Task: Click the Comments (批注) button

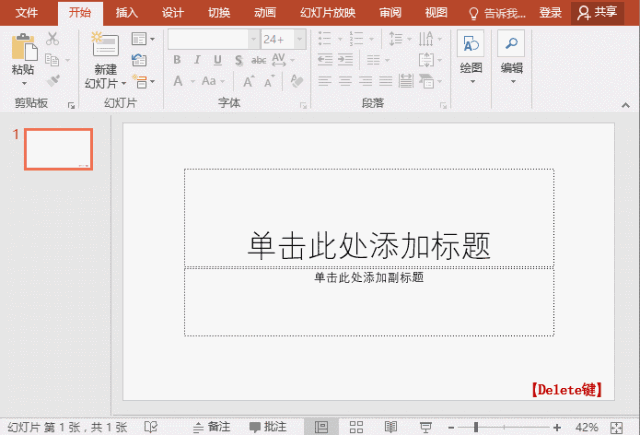Action: (x=268, y=427)
